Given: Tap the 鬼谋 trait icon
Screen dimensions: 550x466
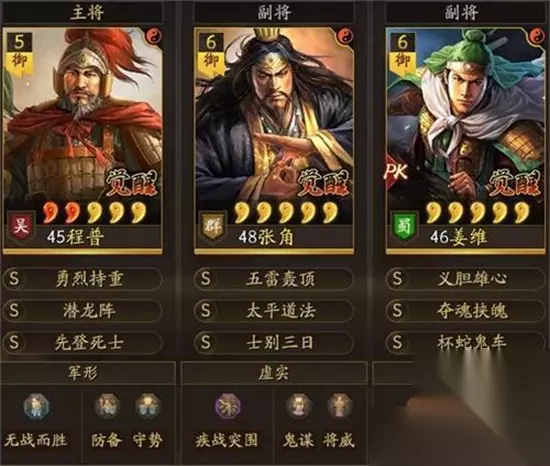Looking at the screenshot, I should point(298,407).
